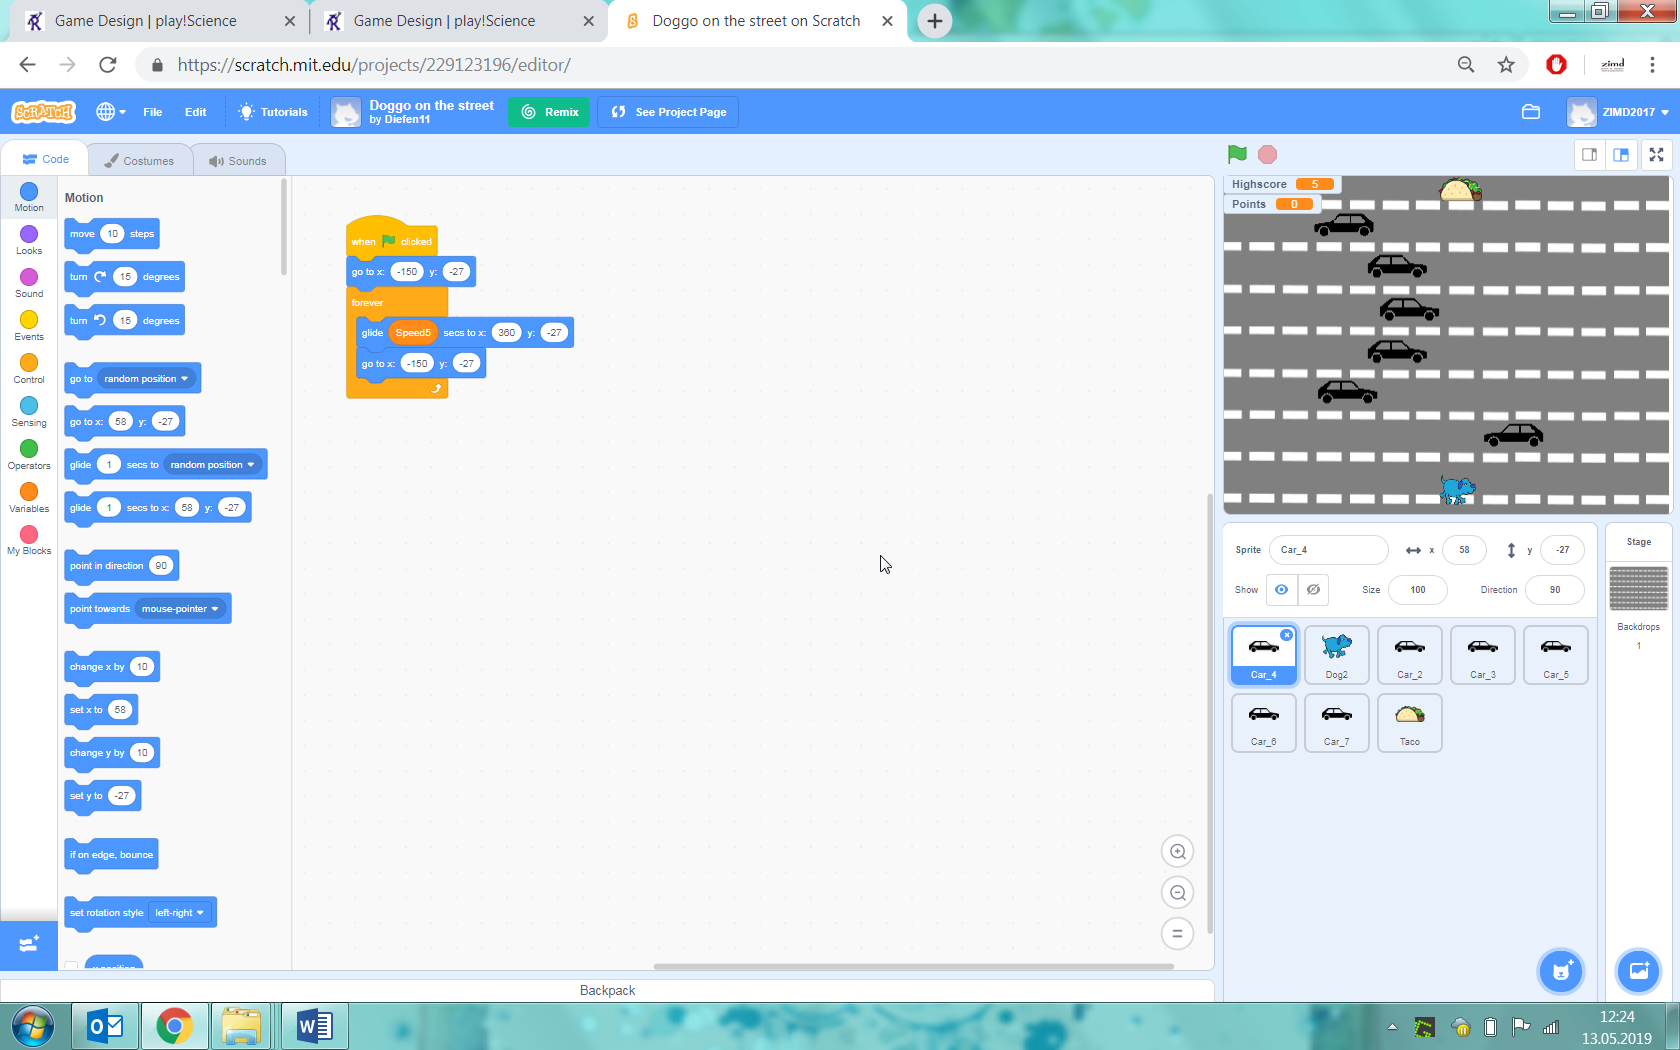Select the Taco sprite thumbnail

click(x=1410, y=722)
